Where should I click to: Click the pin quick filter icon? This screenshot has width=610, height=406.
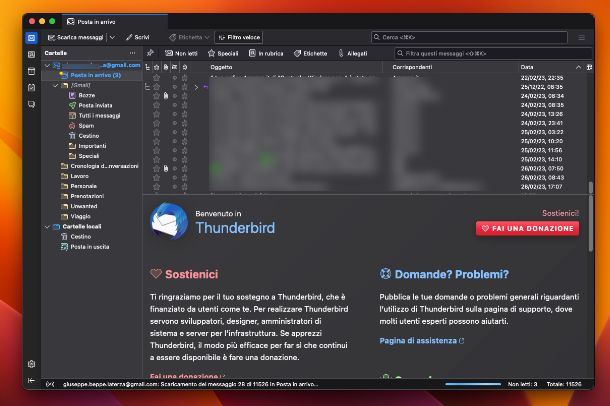[x=151, y=53]
